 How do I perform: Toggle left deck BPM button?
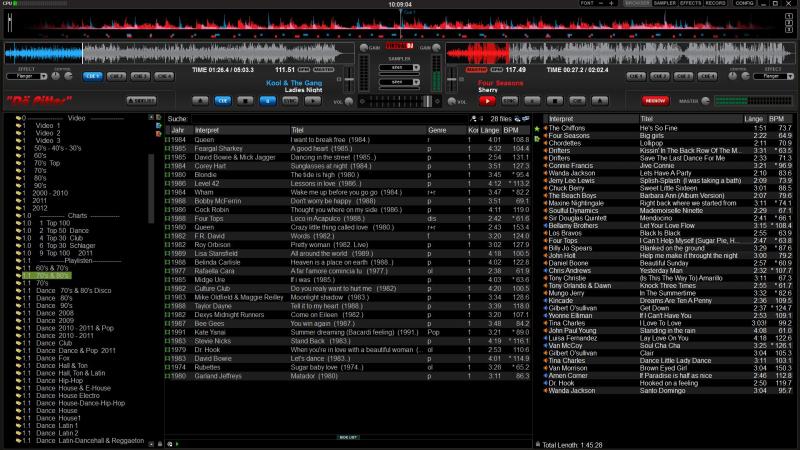[304, 69]
